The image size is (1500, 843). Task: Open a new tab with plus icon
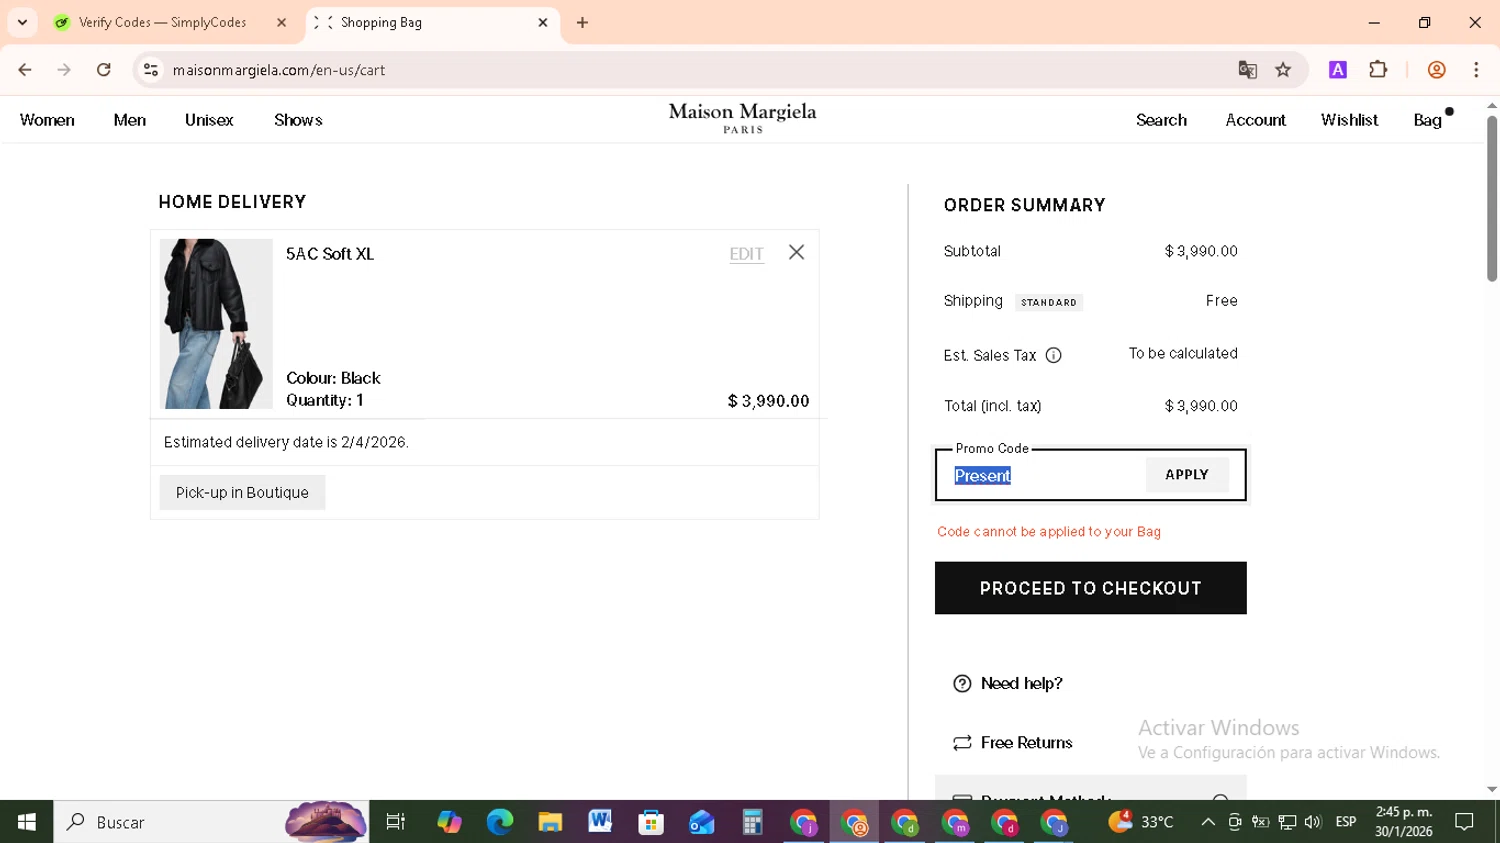coord(582,22)
